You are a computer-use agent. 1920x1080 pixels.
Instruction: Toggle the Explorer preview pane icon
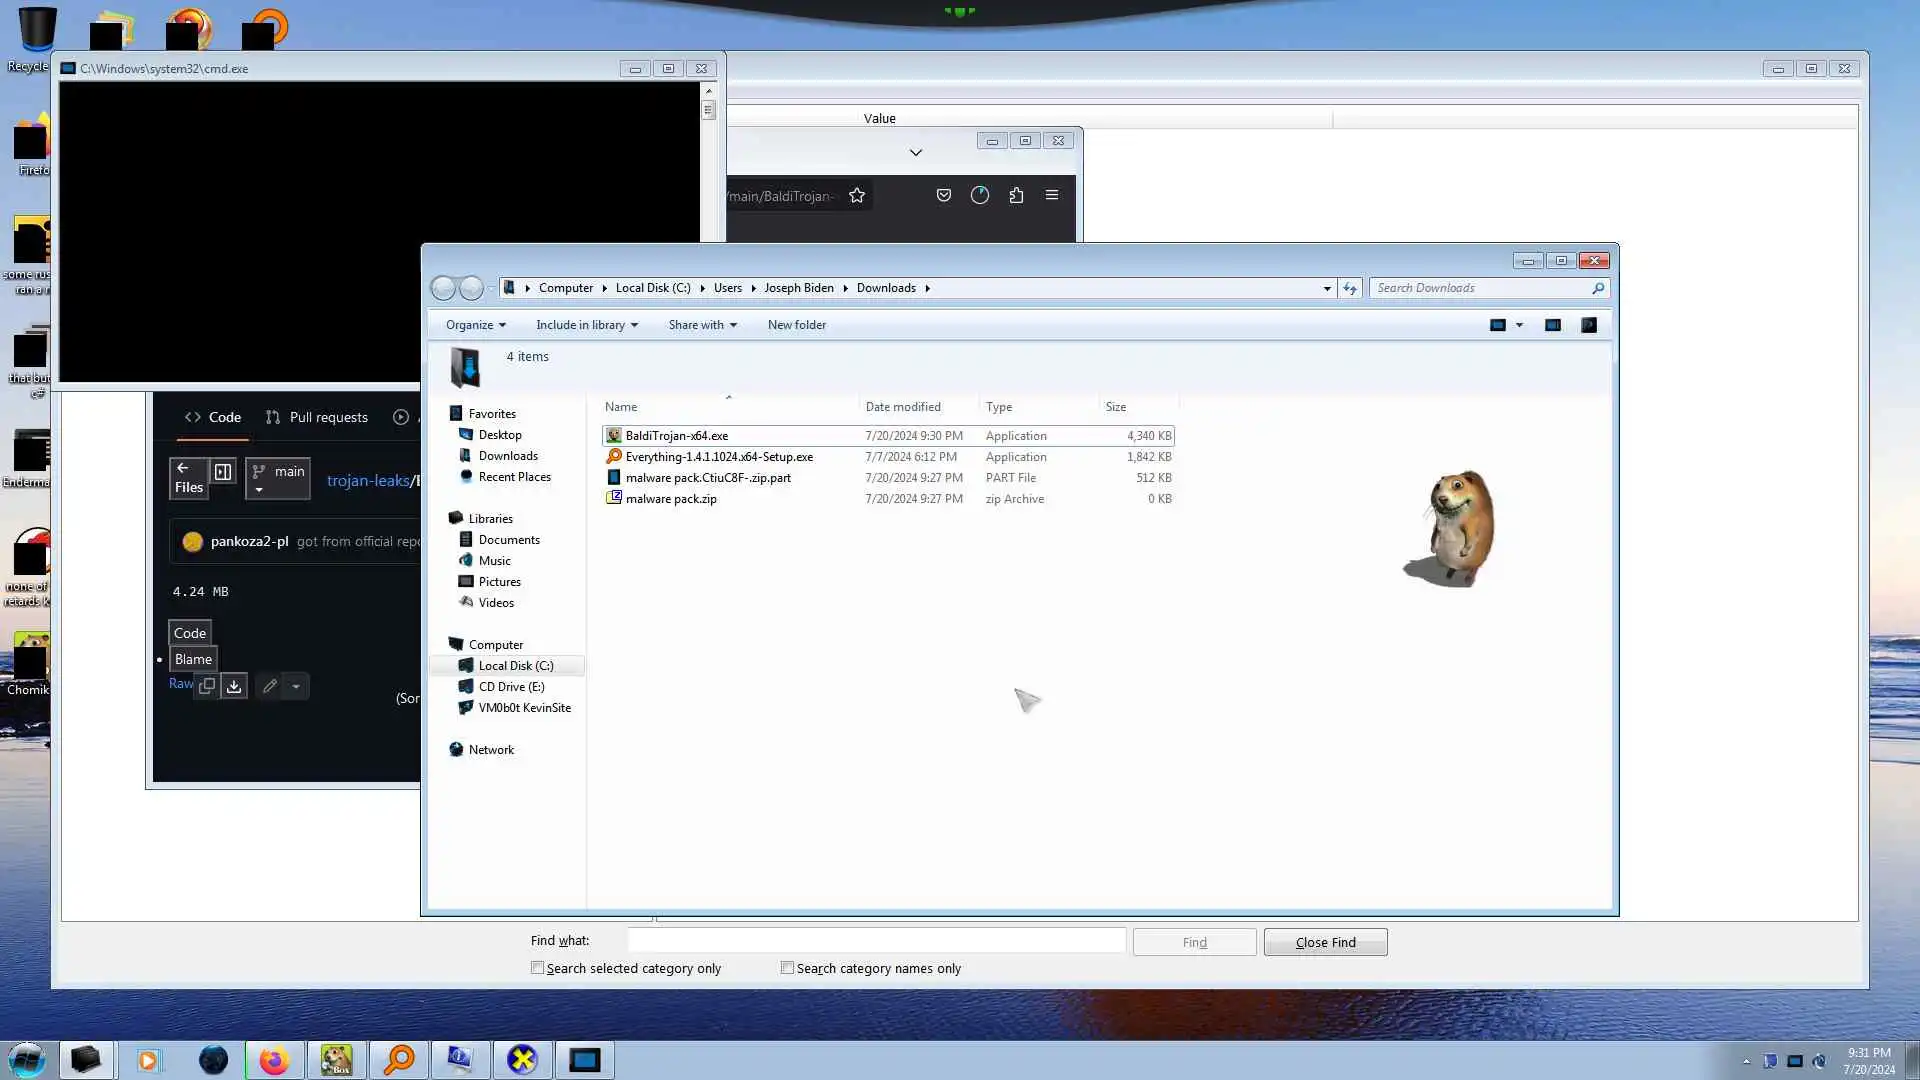point(1552,325)
